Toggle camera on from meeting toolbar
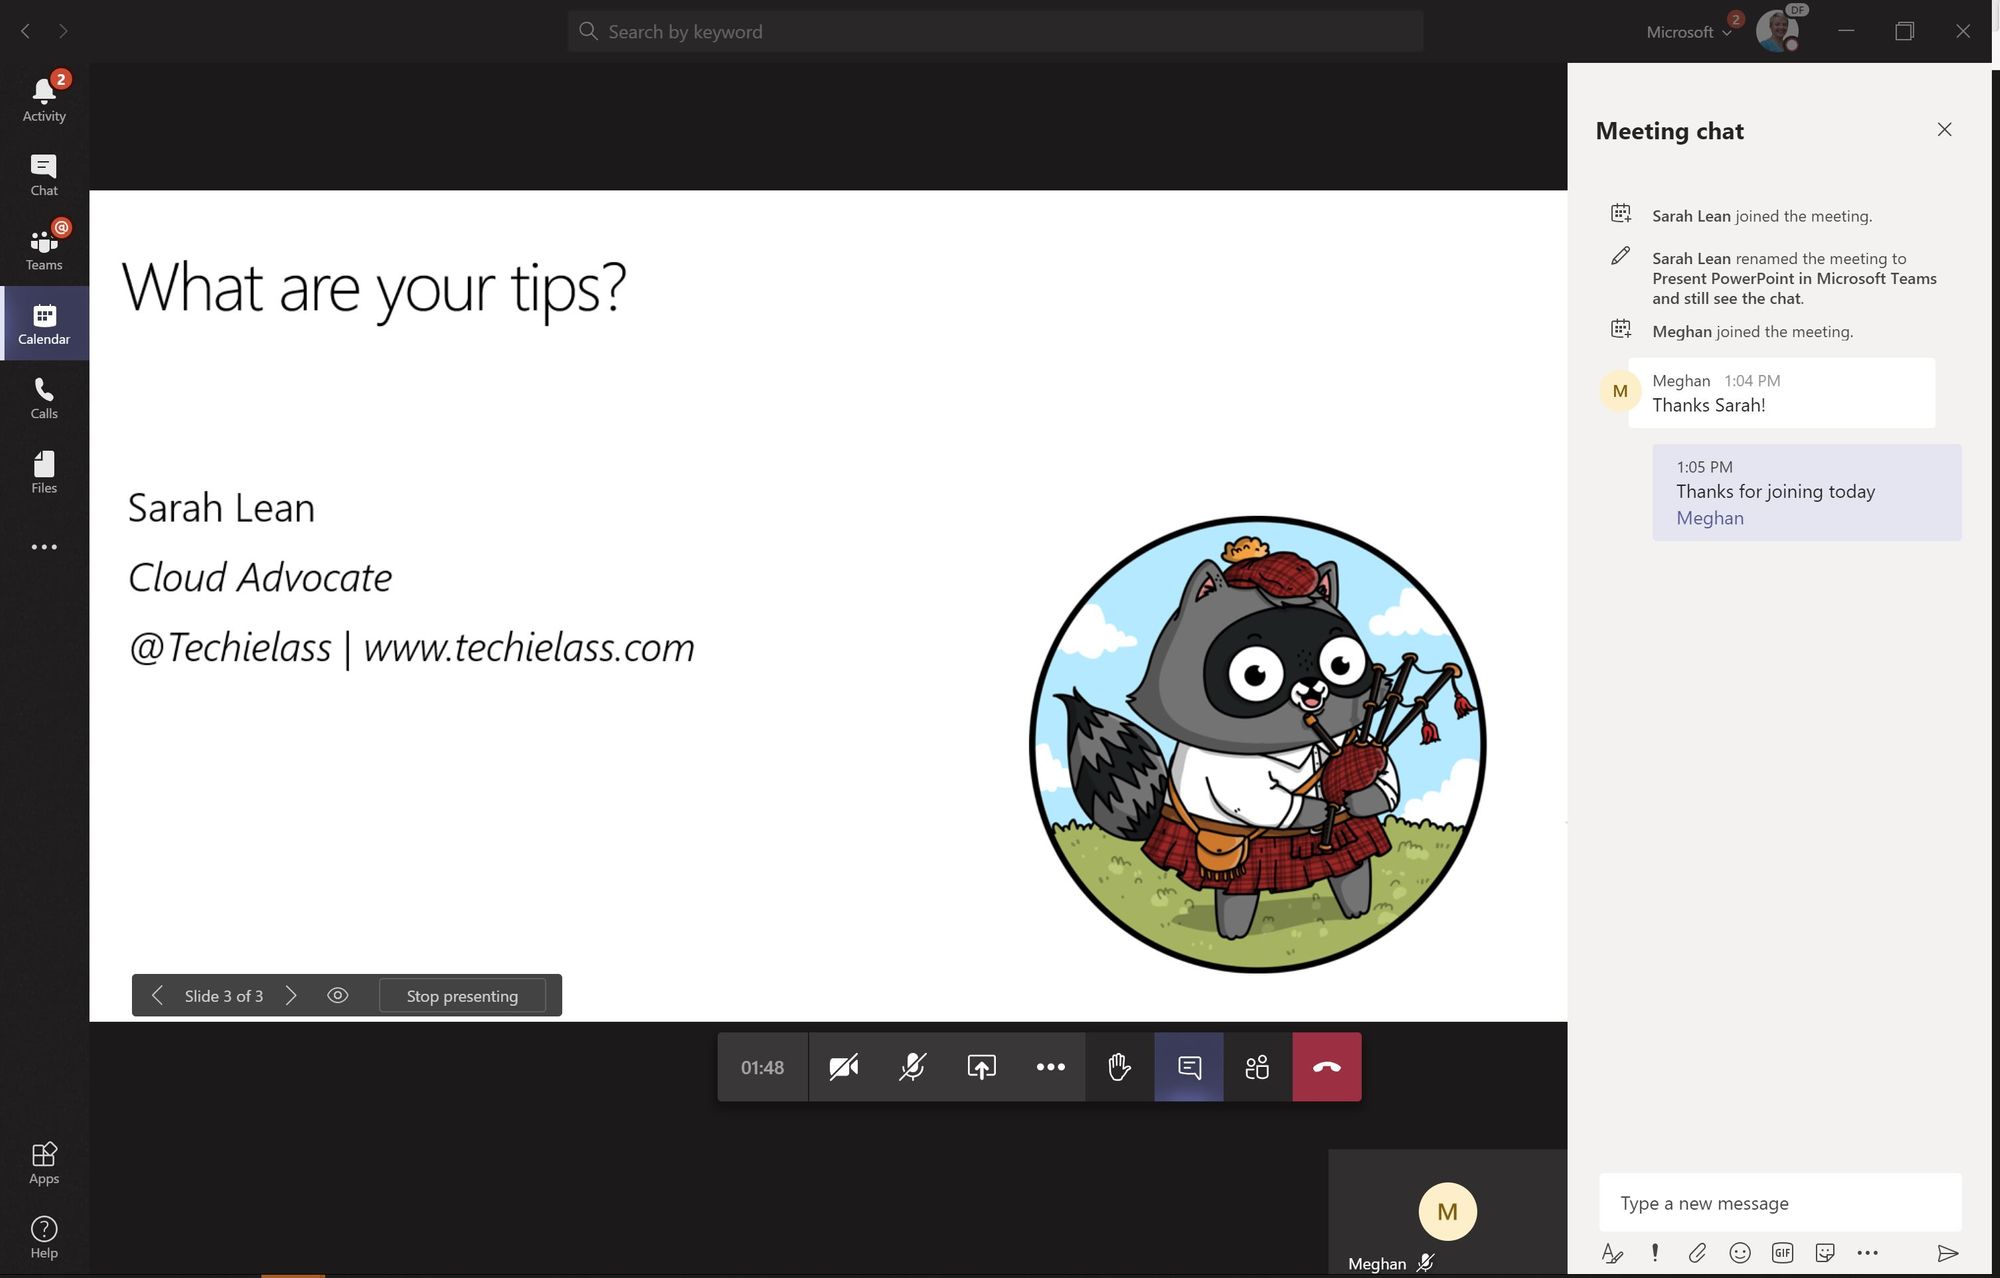The height and width of the screenshot is (1278, 2000). coord(843,1067)
